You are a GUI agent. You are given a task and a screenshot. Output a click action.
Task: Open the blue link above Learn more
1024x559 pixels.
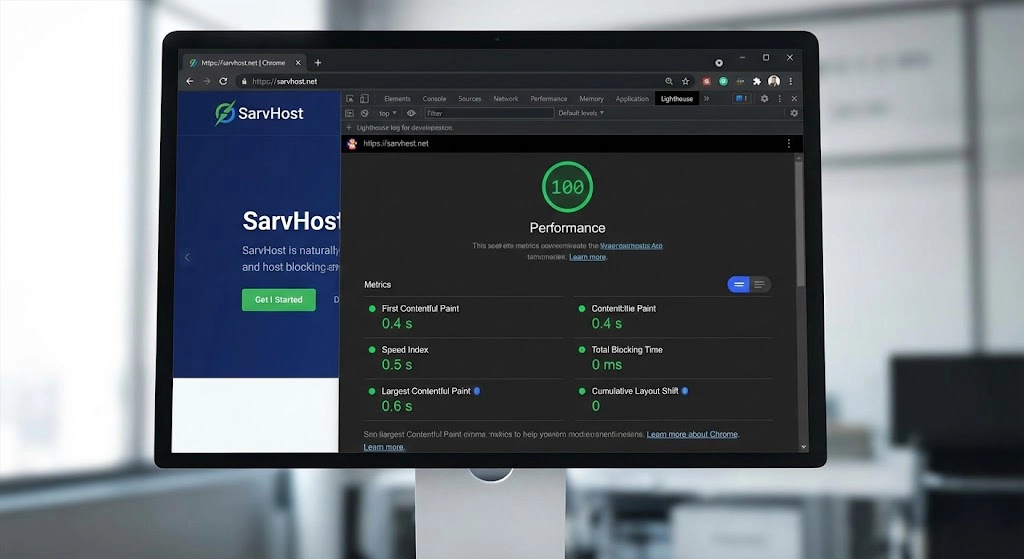coord(631,246)
